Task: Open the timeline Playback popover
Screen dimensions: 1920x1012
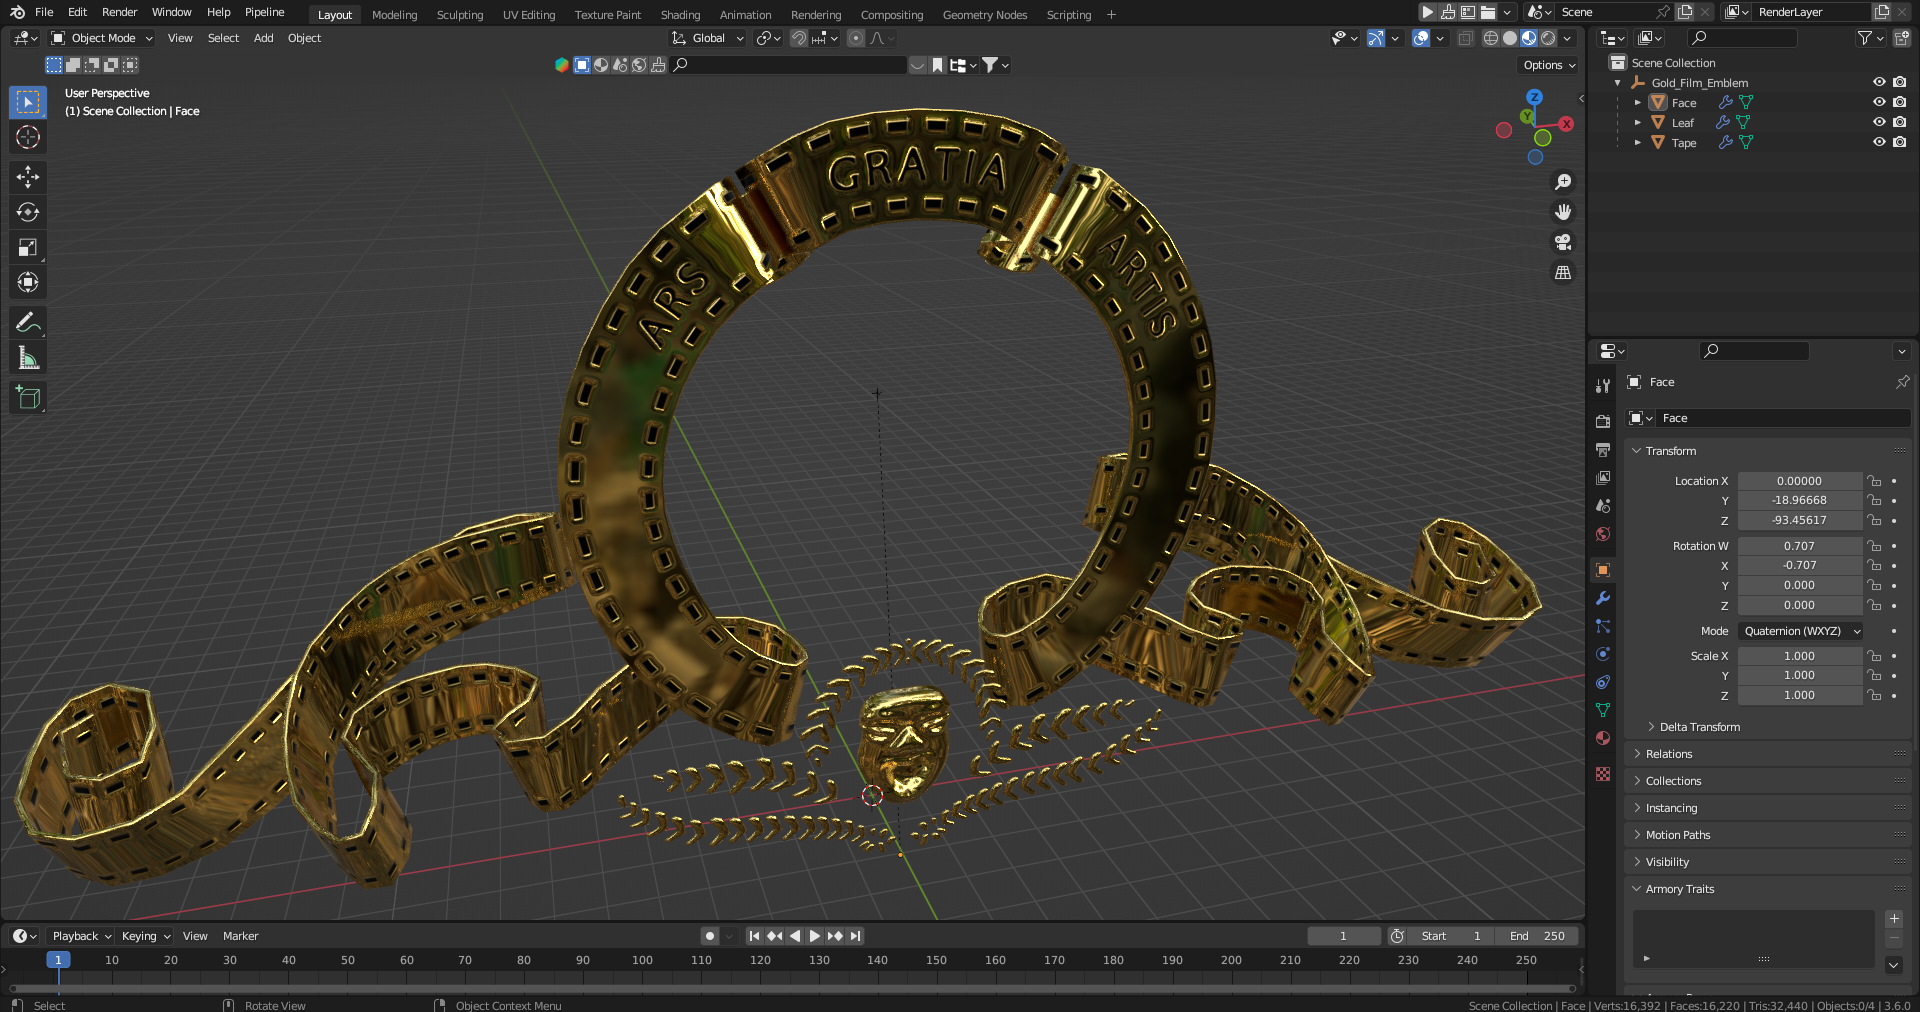Action: pyautogui.click(x=81, y=936)
